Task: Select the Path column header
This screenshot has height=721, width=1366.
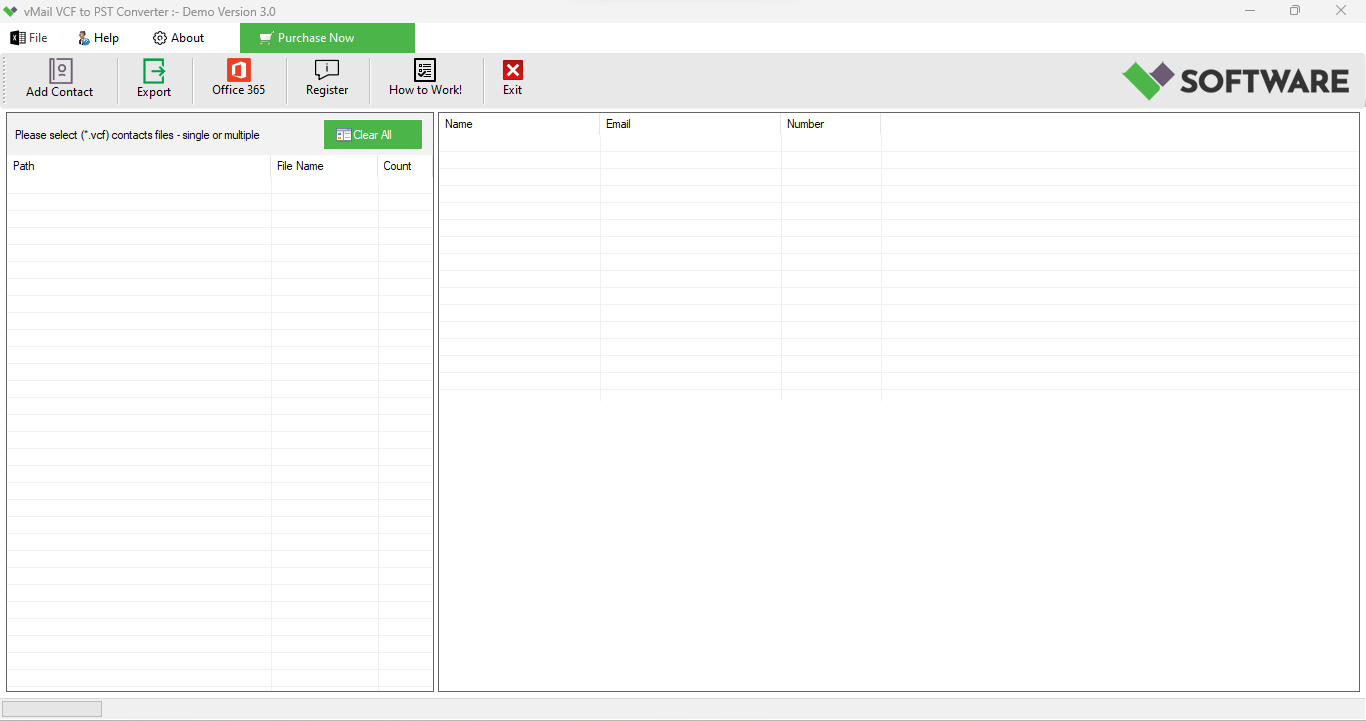Action: (x=139, y=166)
